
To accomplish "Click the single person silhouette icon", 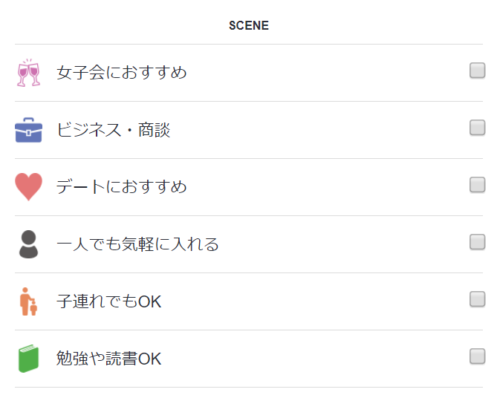I will pos(29,244).
